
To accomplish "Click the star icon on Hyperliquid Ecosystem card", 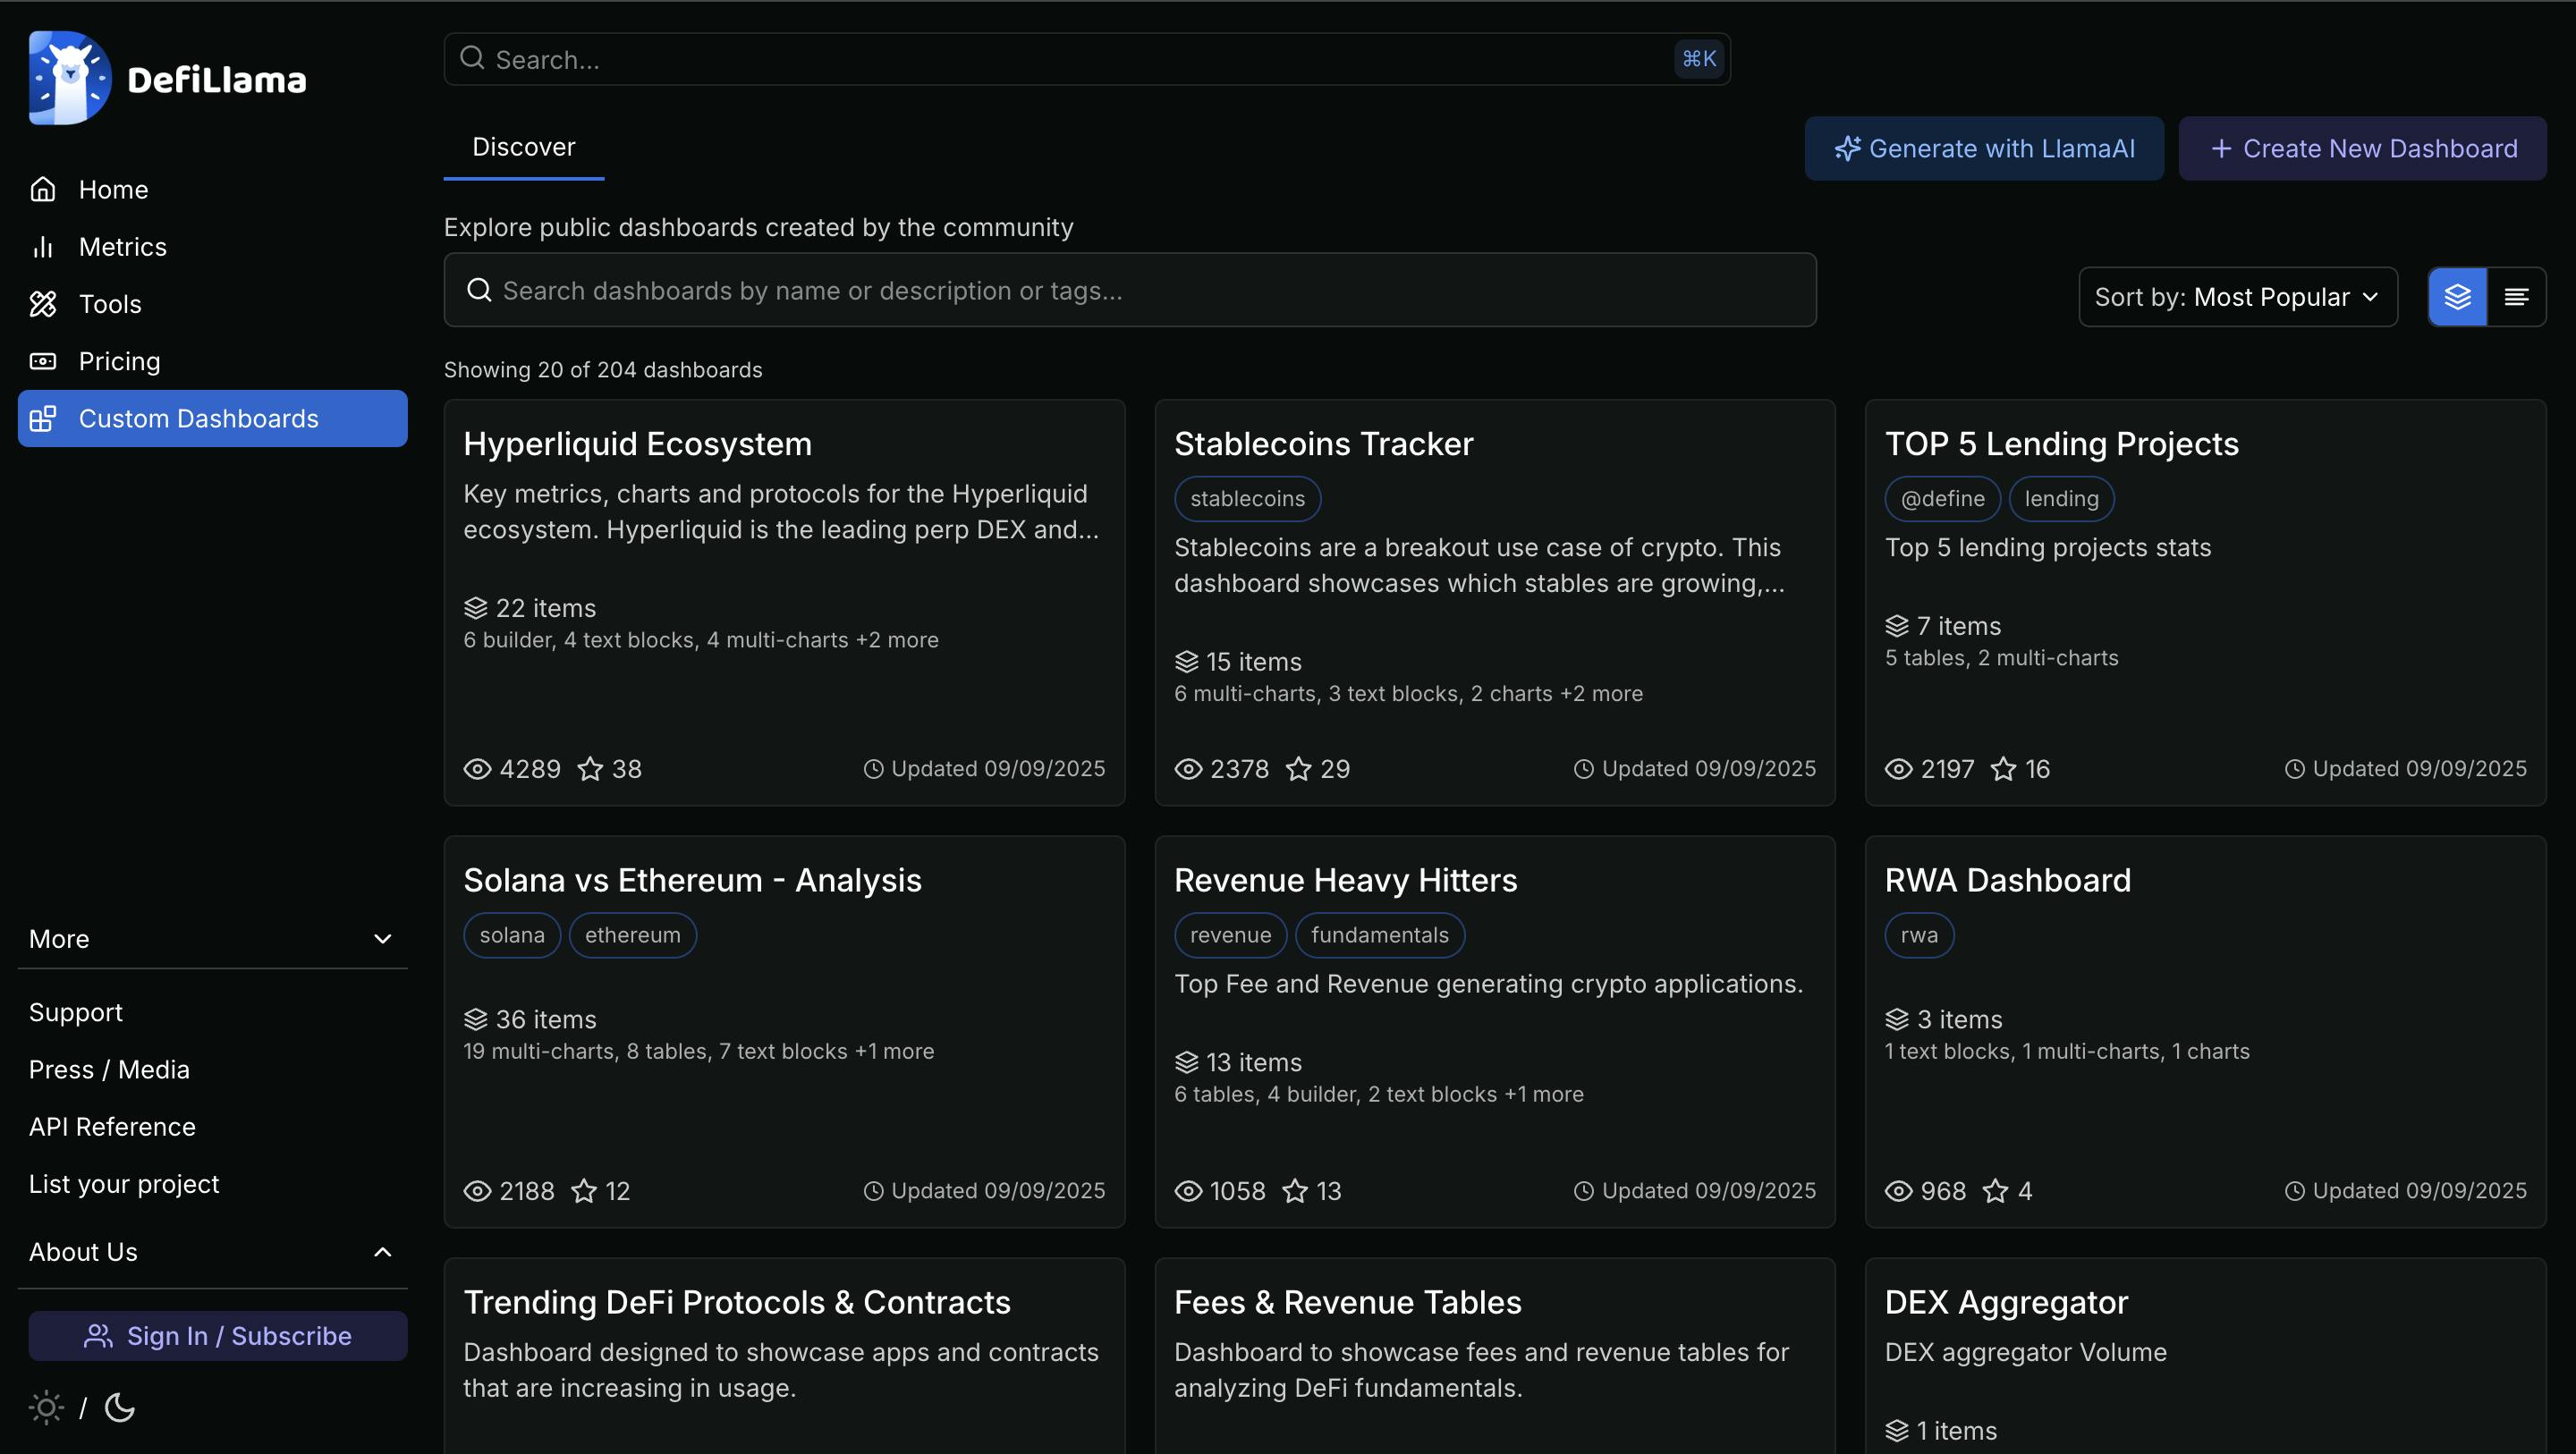I will 591,769.
